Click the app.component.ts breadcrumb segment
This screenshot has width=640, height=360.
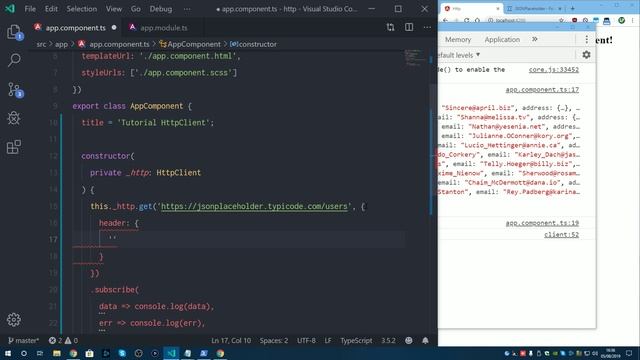[x=114, y=44]
